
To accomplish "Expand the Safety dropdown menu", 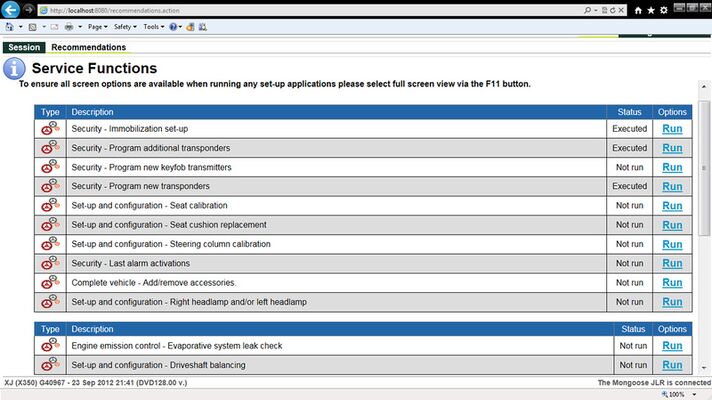I will (x=125, y=27).
